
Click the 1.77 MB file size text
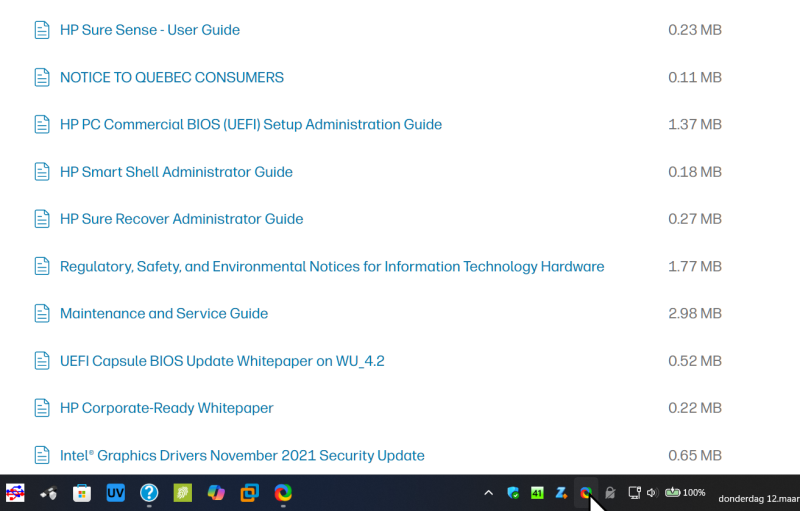[x=695, y=266]
